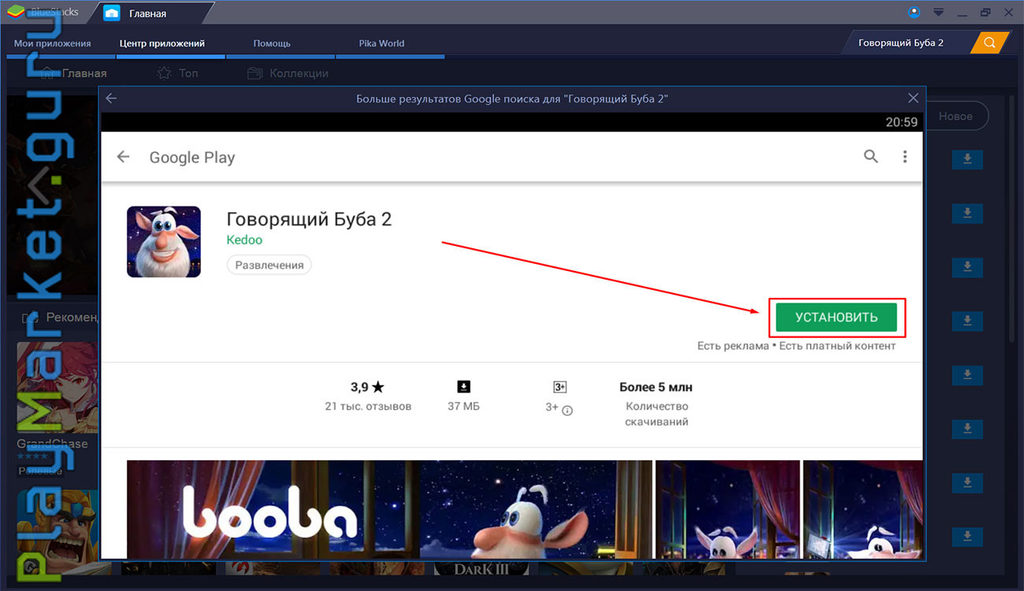Screen dimensions: 1024x591
Task: Open the age rating info circle
Action: (568, 410)
